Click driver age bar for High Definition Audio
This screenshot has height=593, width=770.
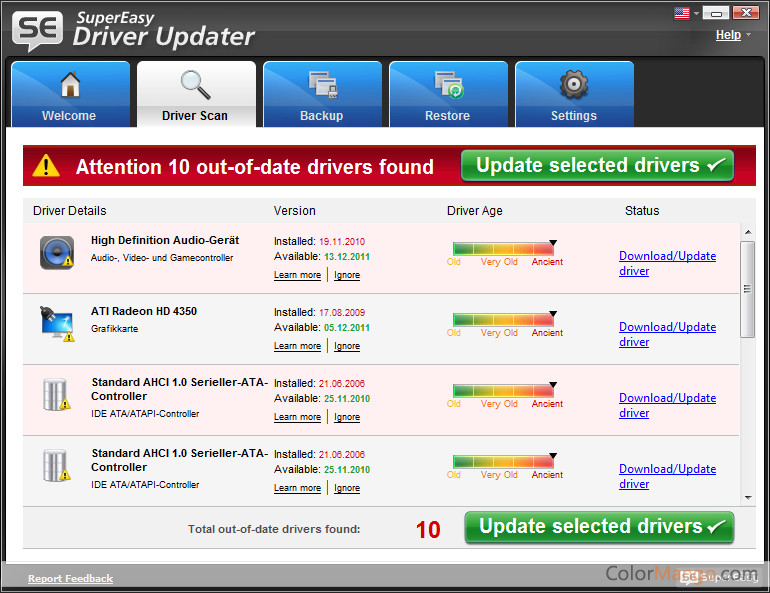click(x=503, y=249)
